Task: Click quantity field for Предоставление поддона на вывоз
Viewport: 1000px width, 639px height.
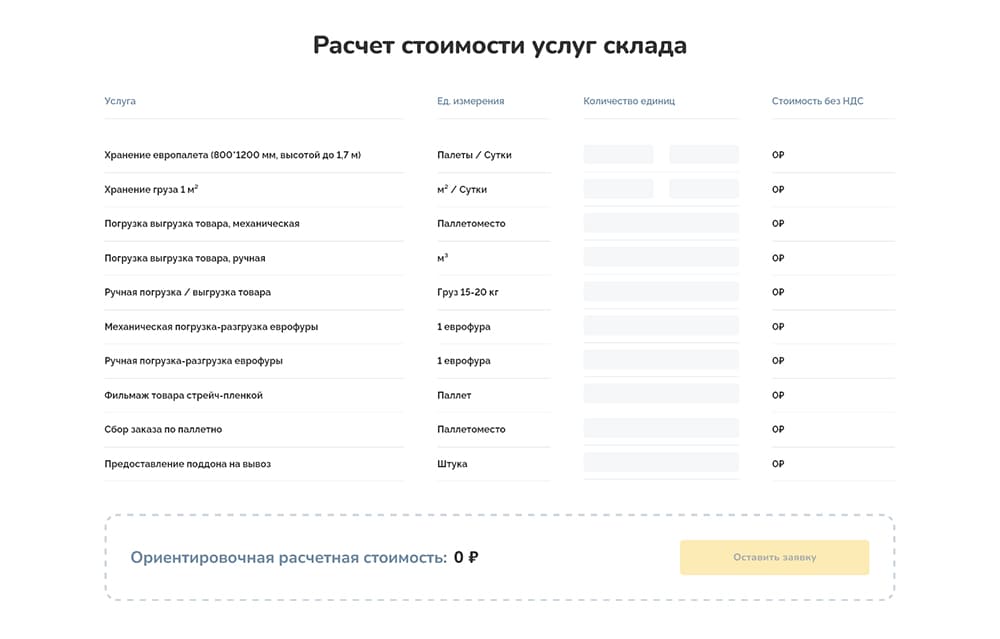Action: click(661, 464)
